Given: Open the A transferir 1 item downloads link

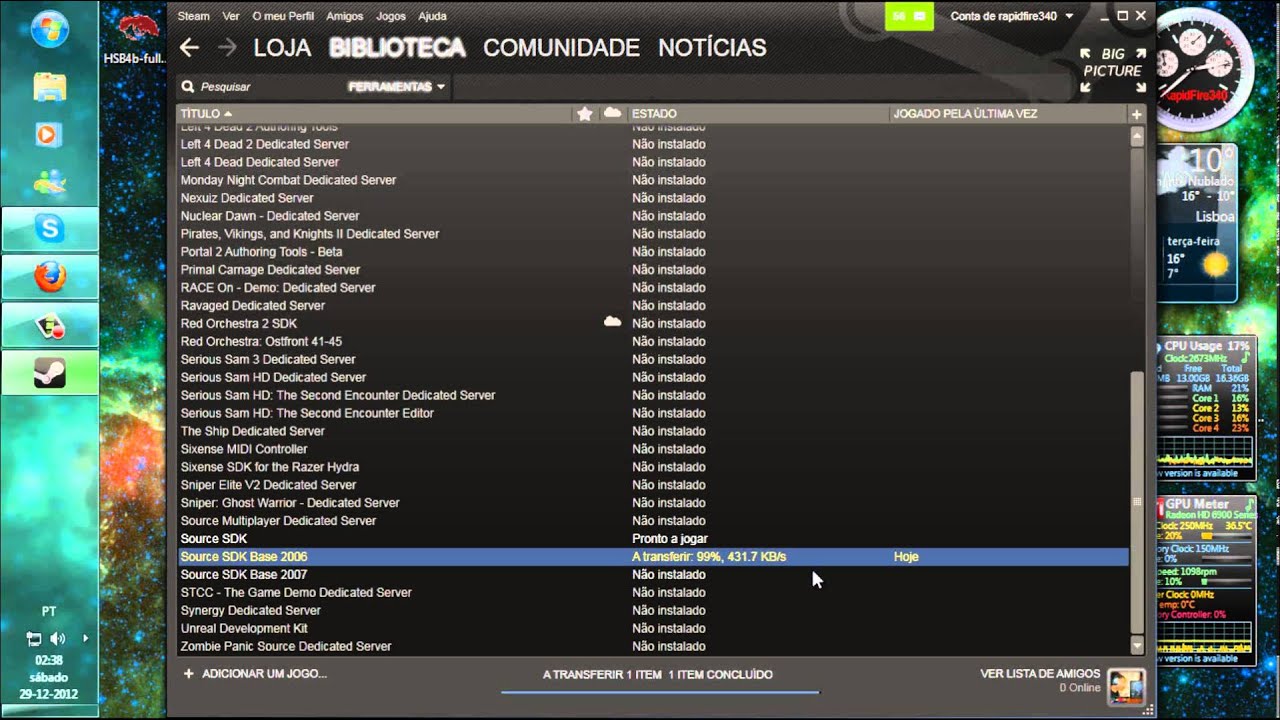Looking at the screenshot, I should (658, 675).
